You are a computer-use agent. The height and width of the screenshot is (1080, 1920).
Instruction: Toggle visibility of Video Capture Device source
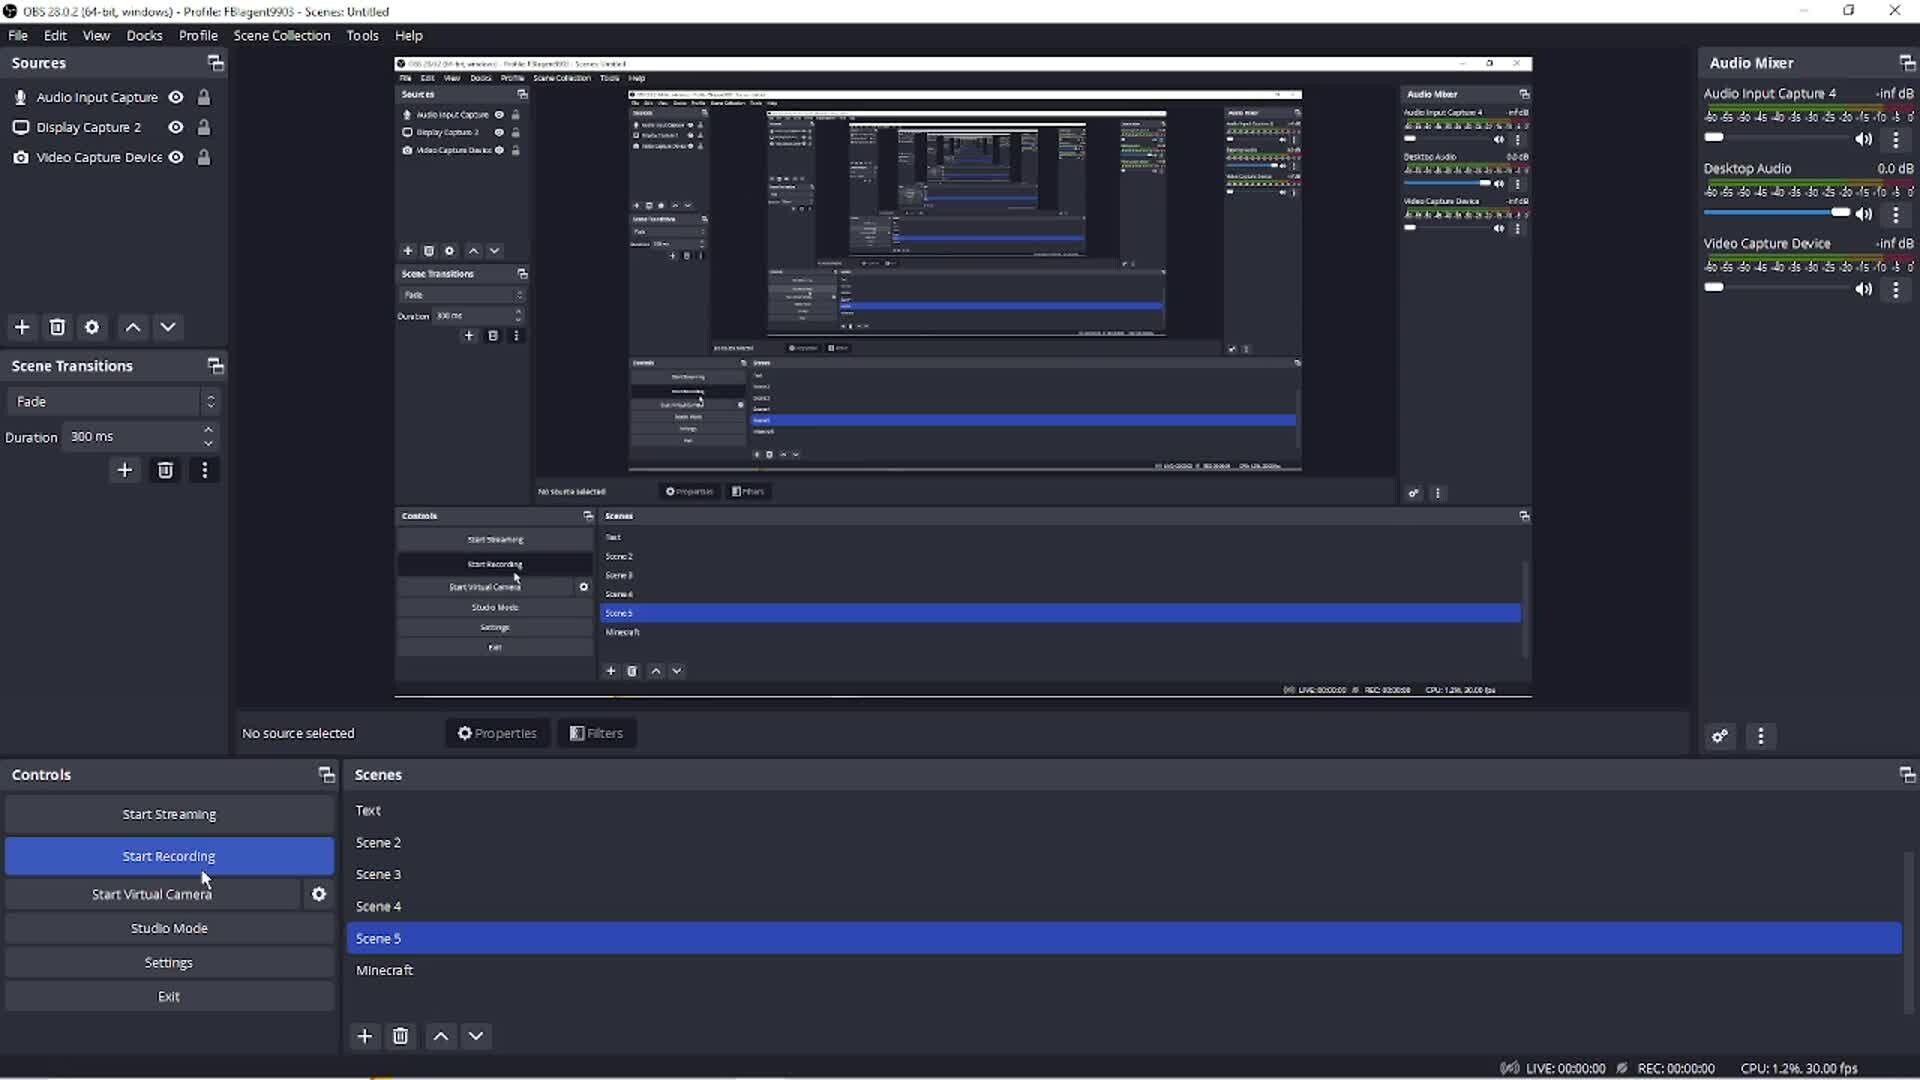[176, 157]
